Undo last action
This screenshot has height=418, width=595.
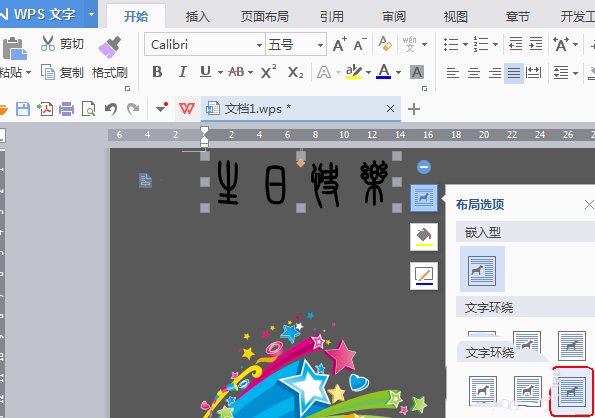click(111, 109)
